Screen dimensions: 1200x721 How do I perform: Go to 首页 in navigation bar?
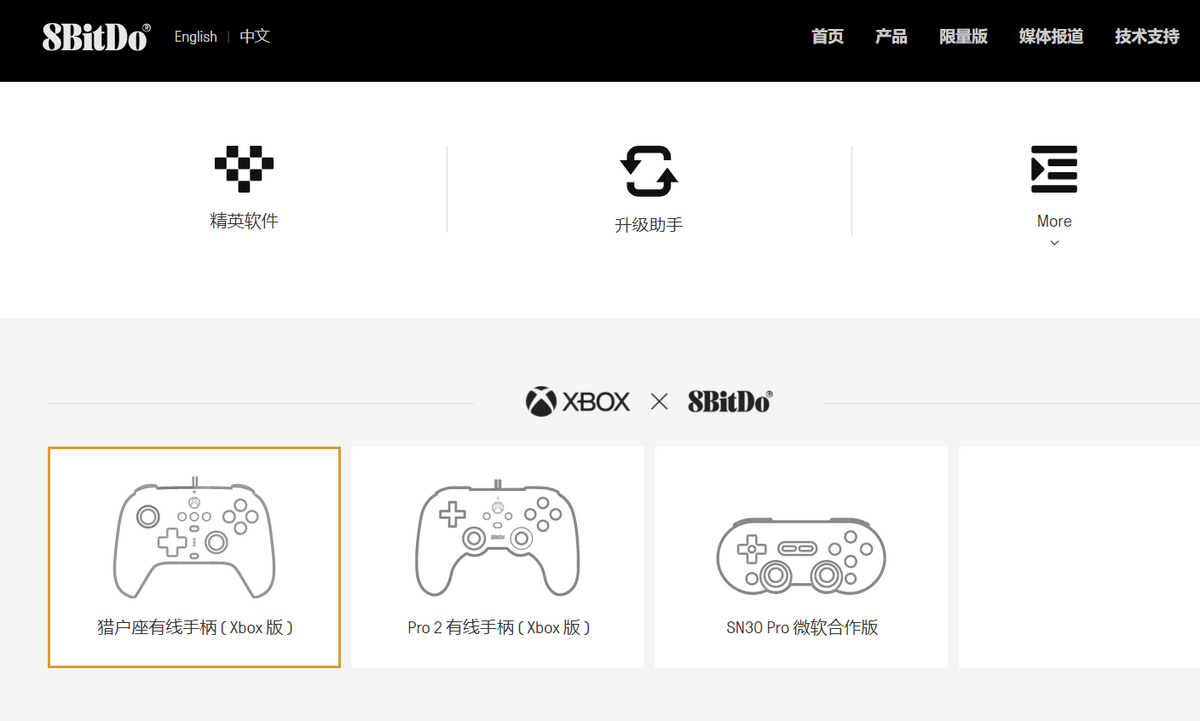pyautogui.click(x=827, y=37)
